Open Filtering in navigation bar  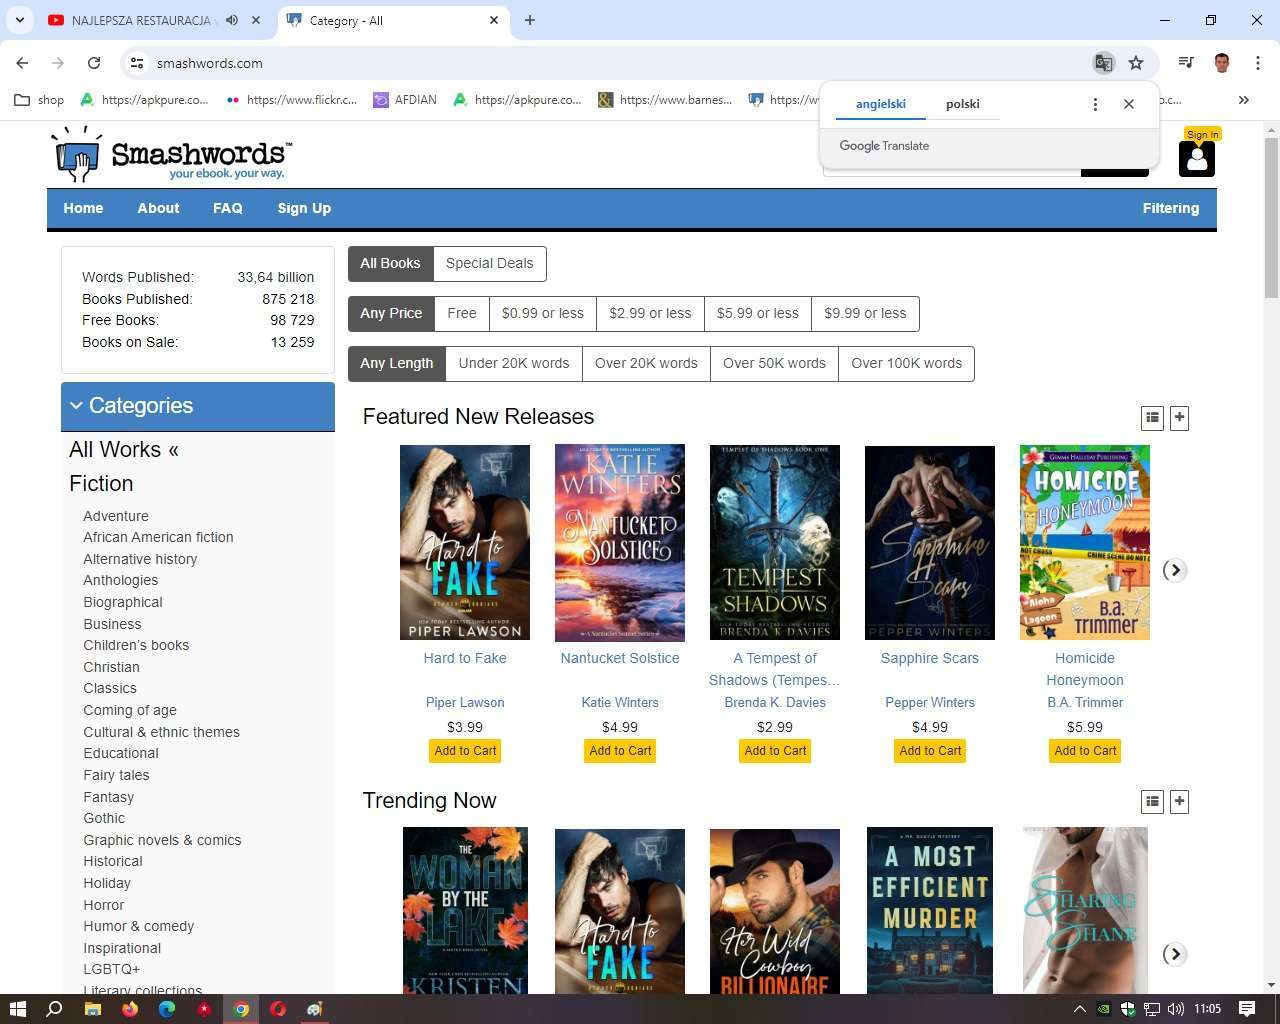pyautogui.click(x=1171, y=208)
